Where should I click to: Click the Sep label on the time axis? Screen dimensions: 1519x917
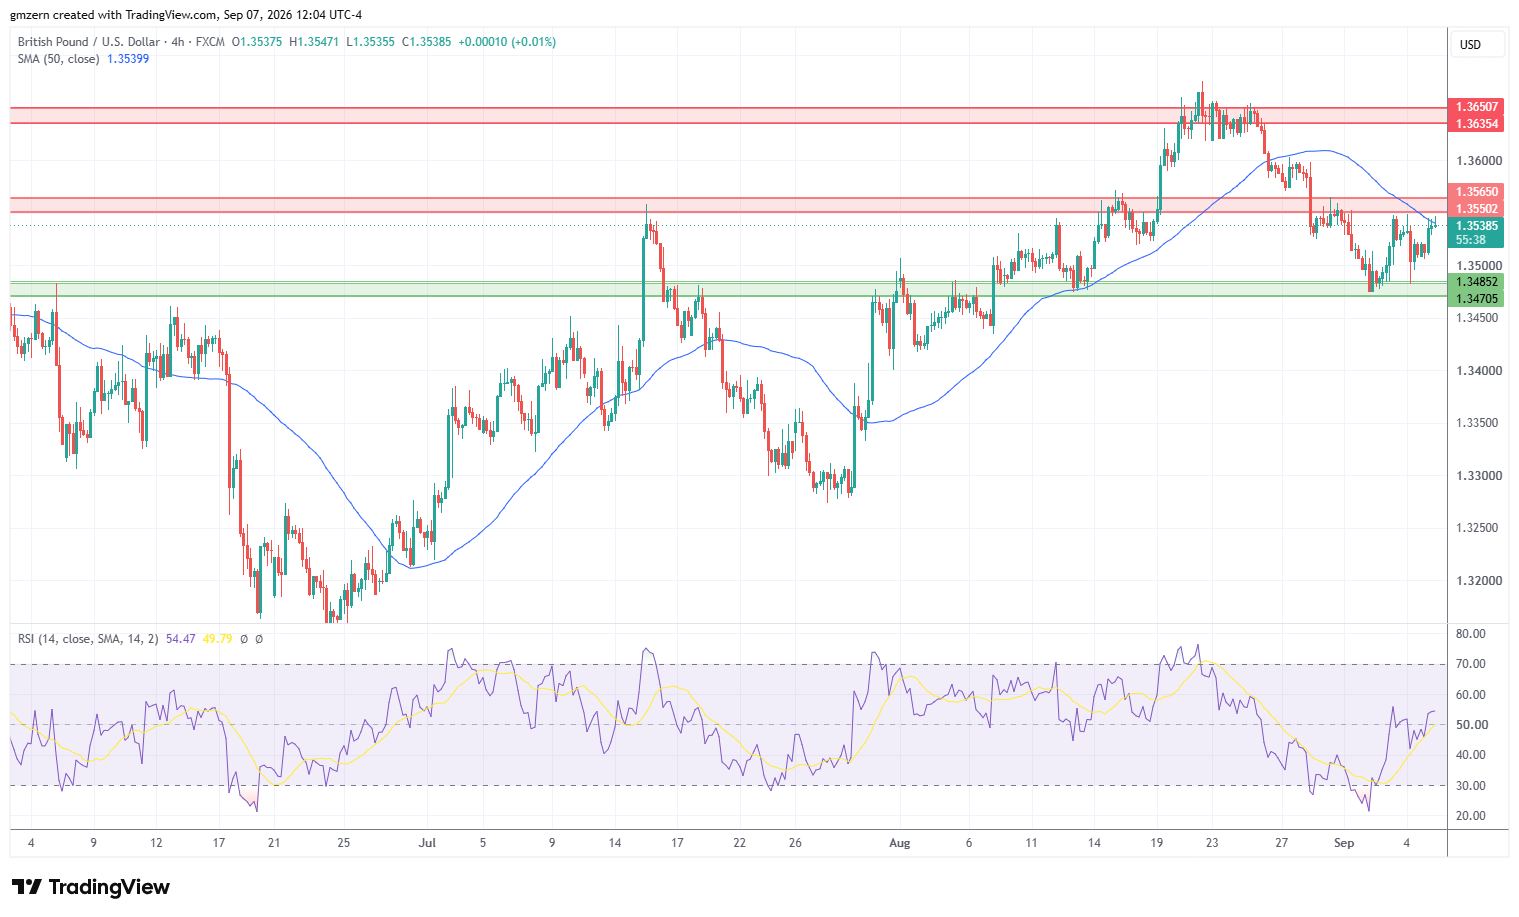[x=1344, y=843]
